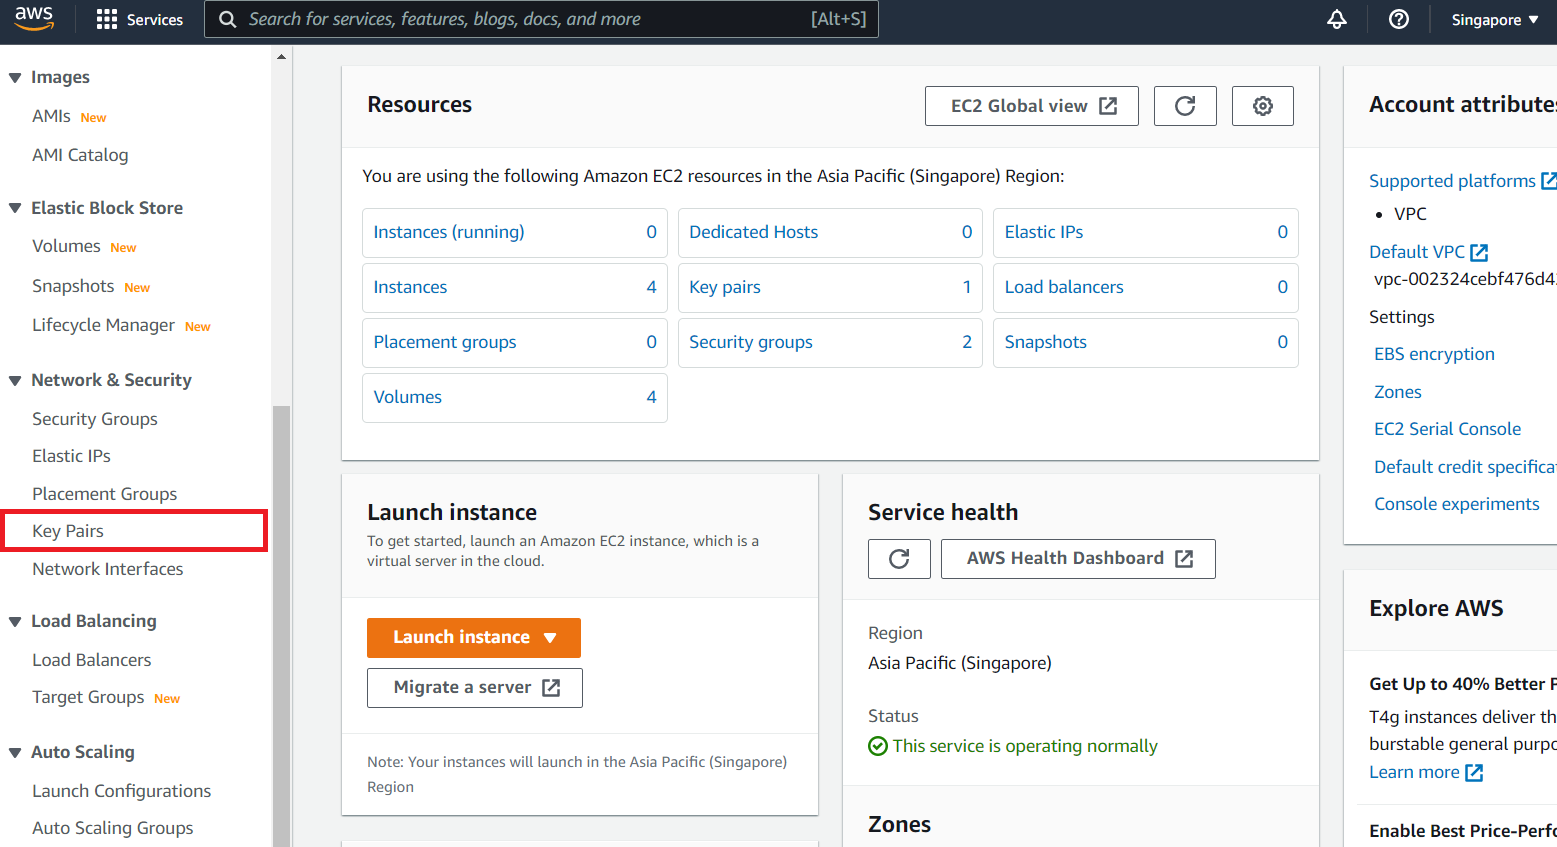The height and width of the screenshot is (847, 1557).
Task: Click Supported platforms link
Action: (1452, 181)
